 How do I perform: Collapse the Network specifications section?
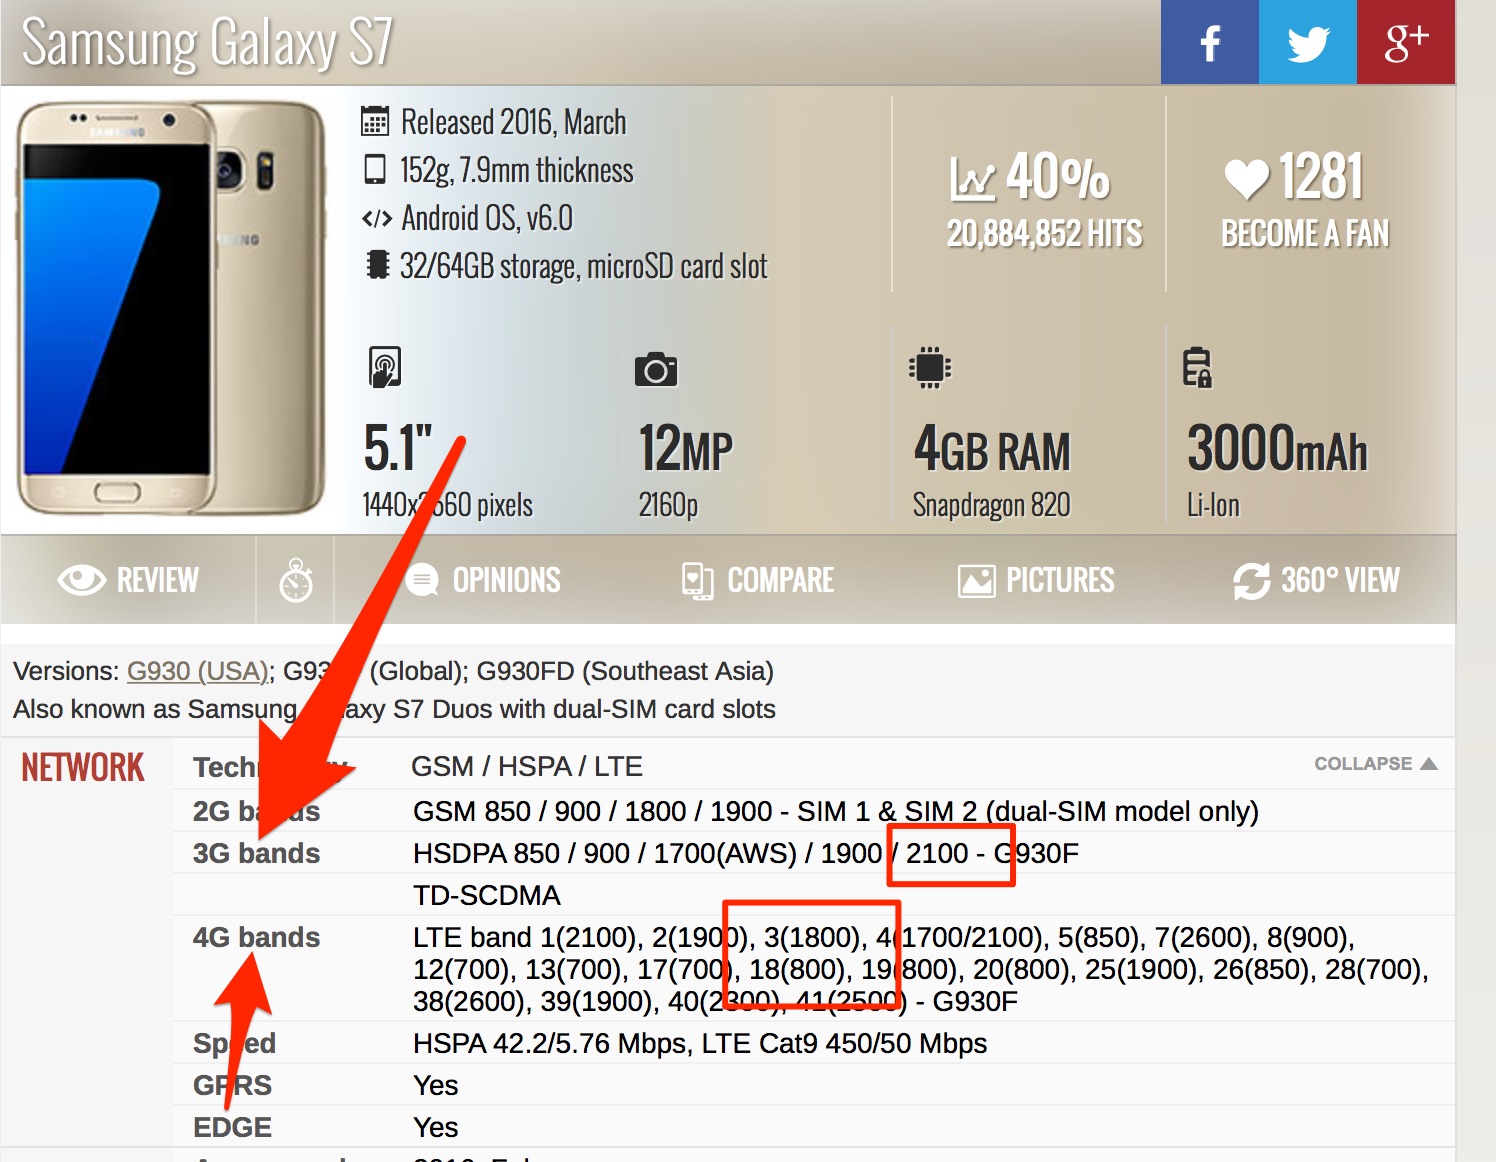[1375, 764]
